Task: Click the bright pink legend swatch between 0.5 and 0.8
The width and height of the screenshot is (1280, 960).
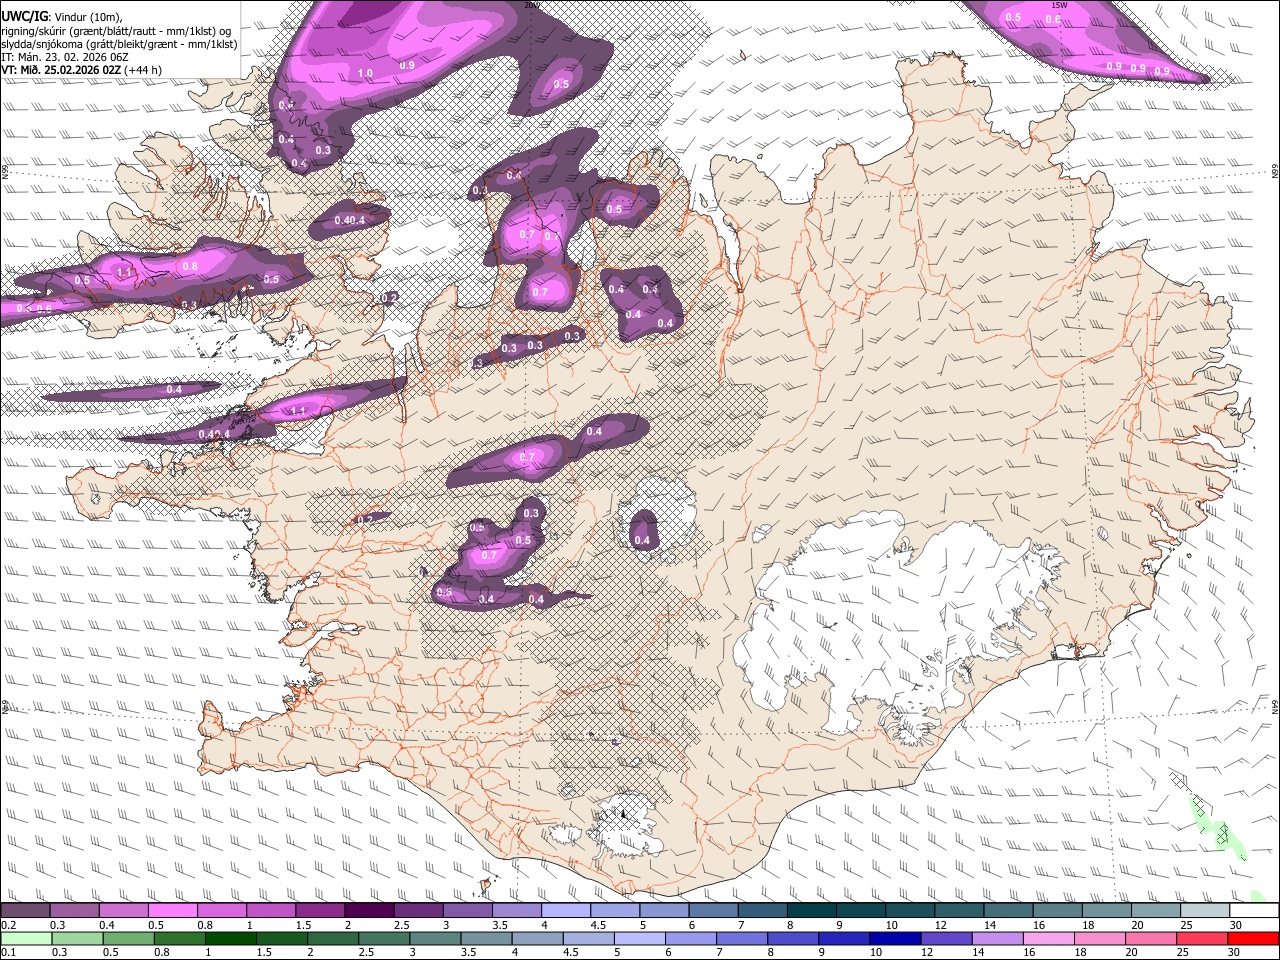Action: [172, 911]
